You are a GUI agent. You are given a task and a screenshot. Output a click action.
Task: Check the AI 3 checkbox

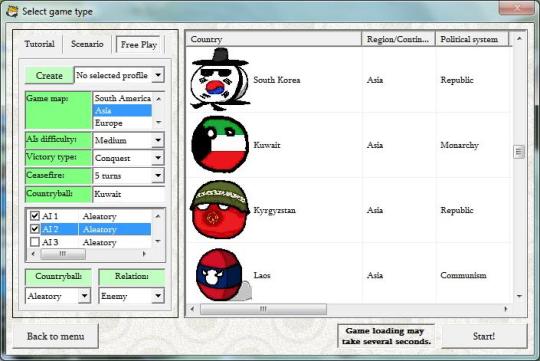tap(35, 242)
